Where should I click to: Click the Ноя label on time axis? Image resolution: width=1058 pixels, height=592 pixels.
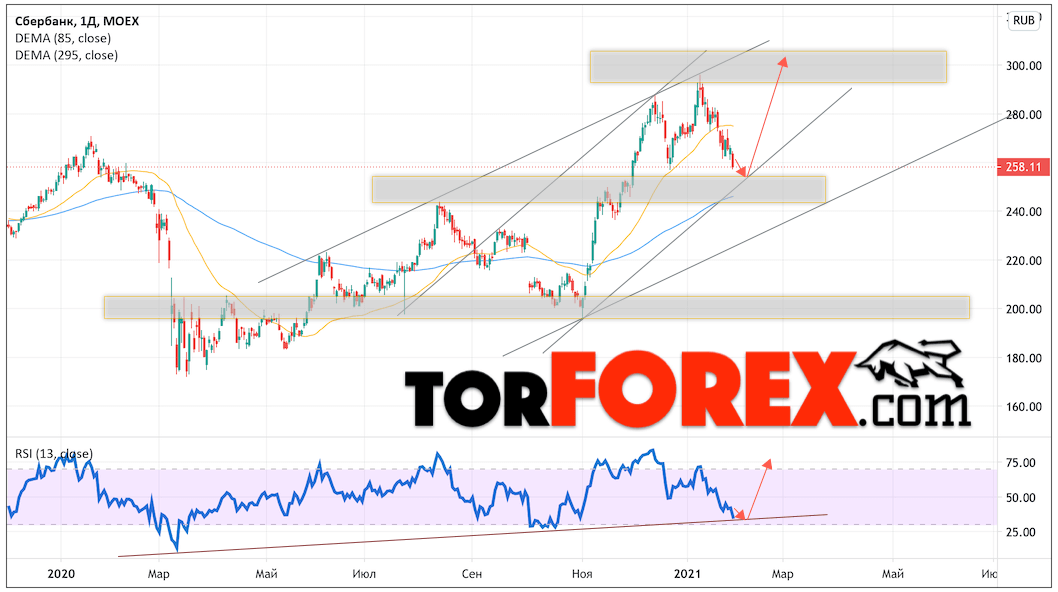(582, 574)
